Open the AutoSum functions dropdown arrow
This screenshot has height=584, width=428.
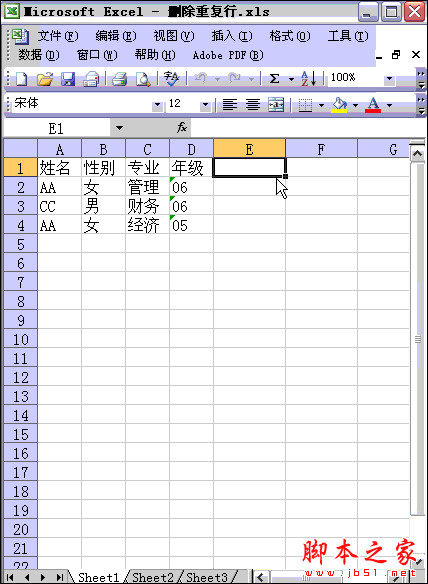coord(291,79)
